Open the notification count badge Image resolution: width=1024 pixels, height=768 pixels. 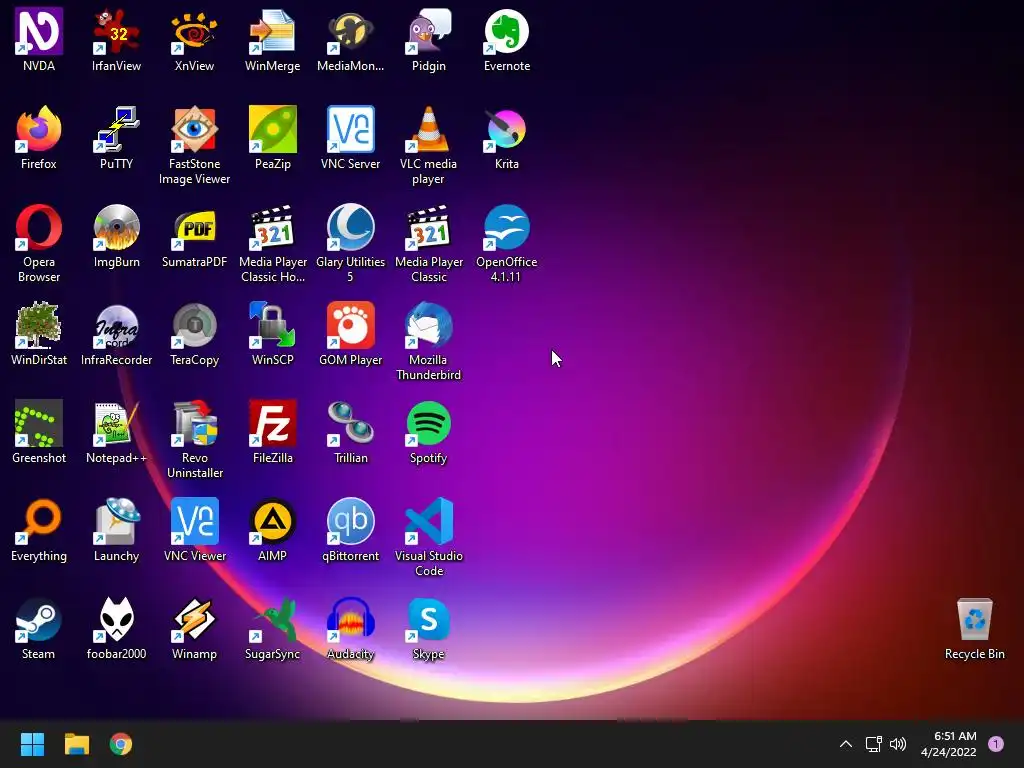coord(996,744)
